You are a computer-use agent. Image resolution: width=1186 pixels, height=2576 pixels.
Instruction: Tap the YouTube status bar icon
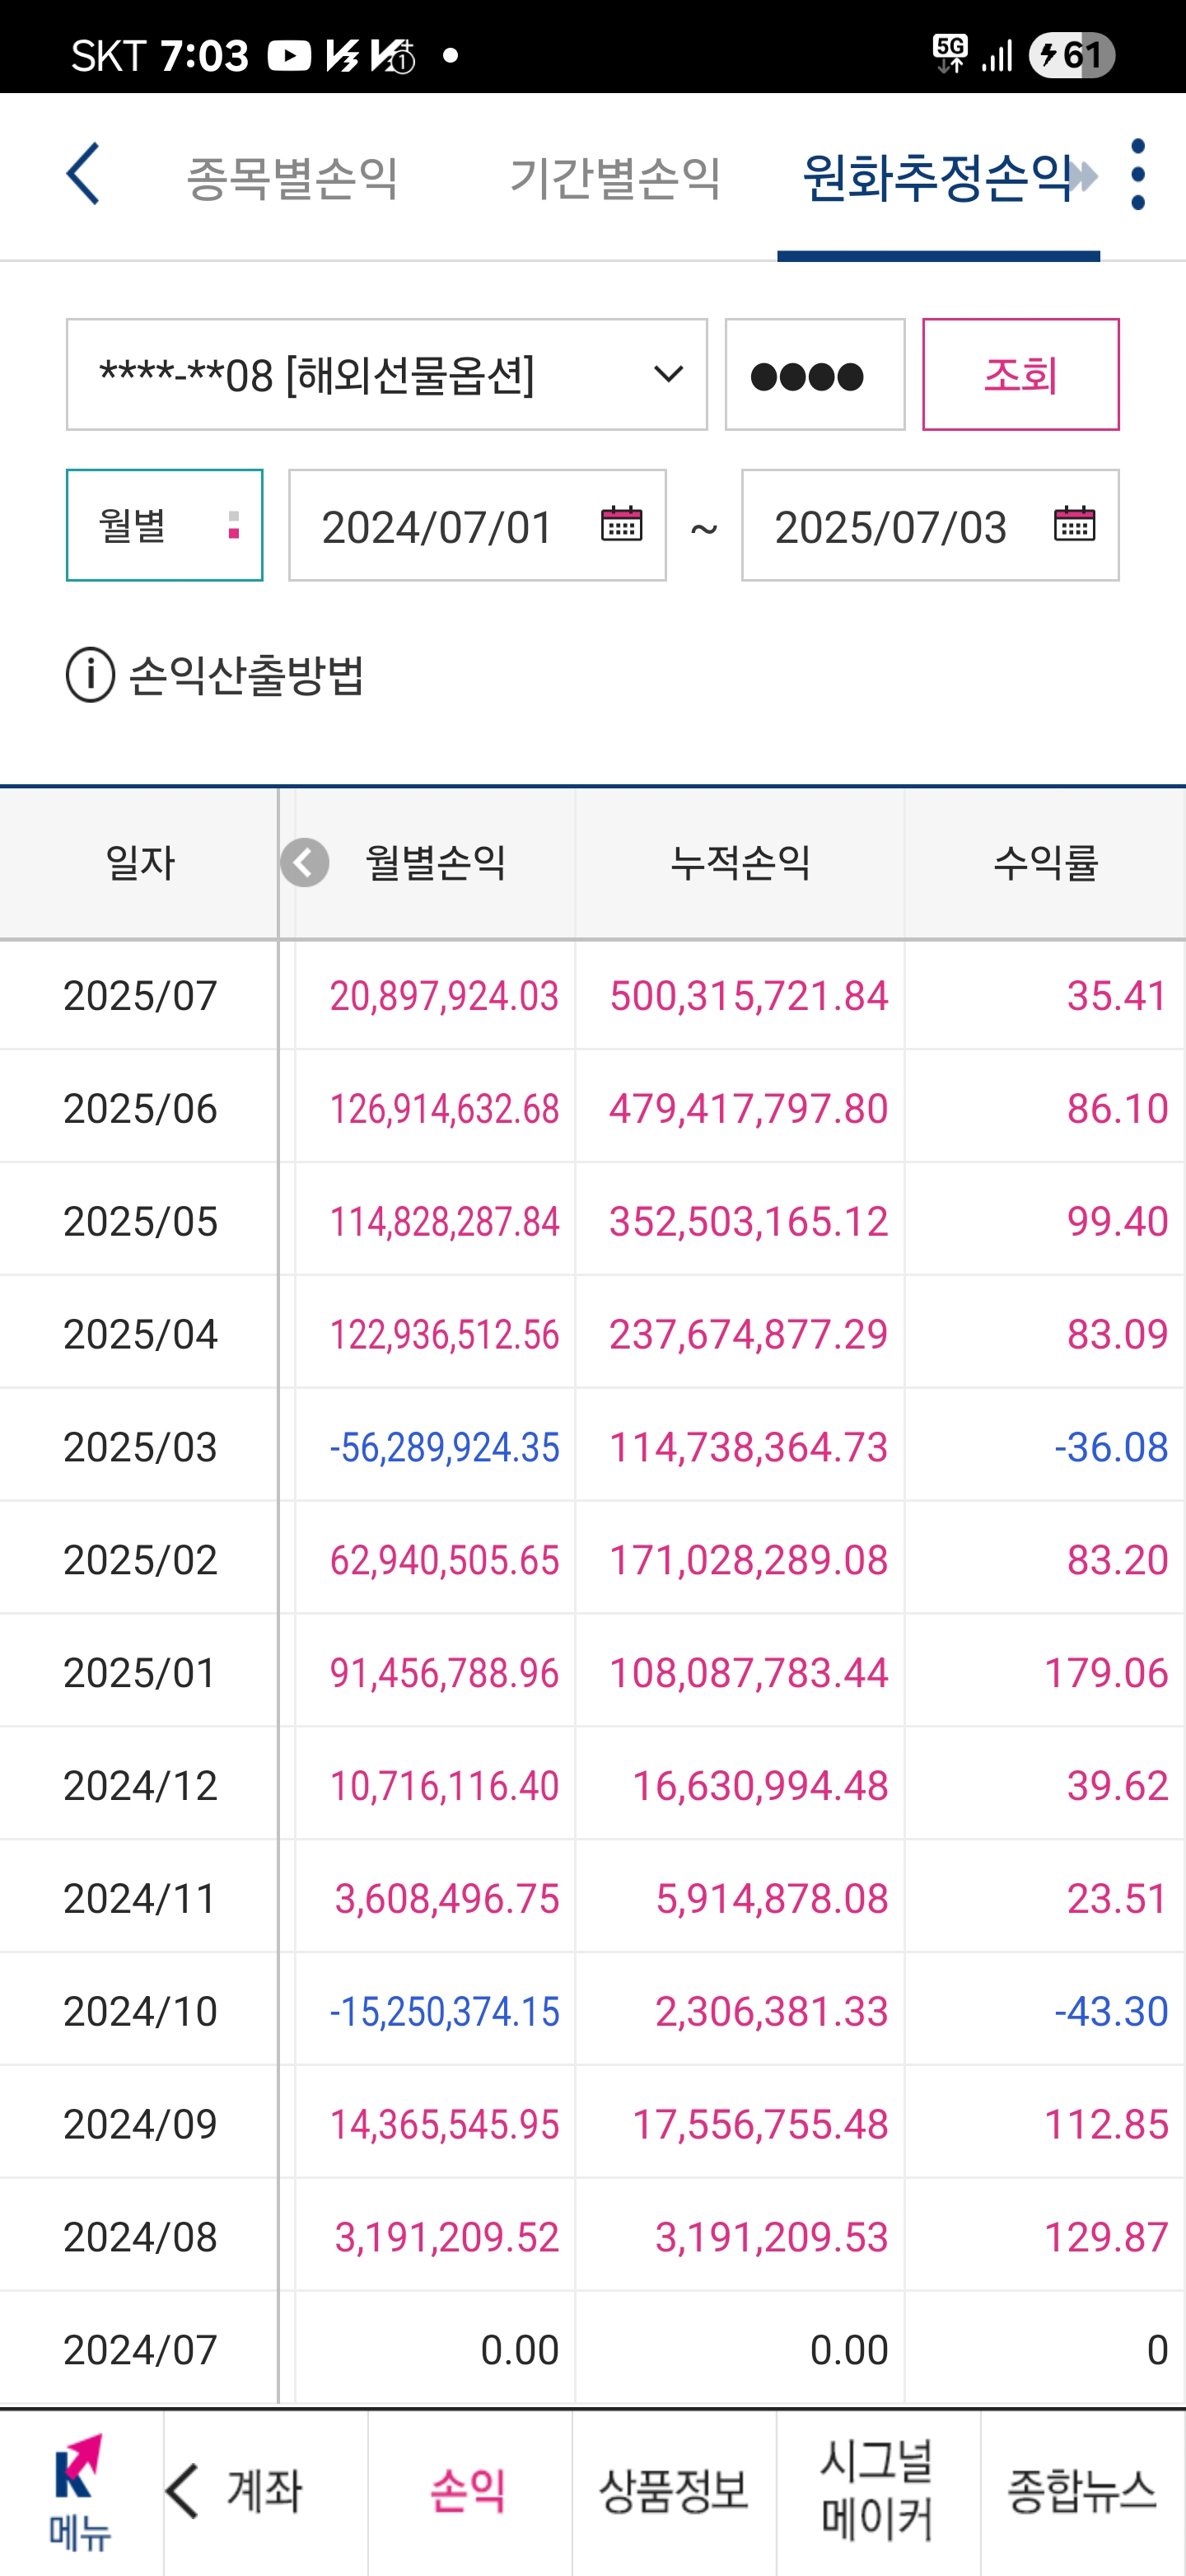(x=289, y=55)
